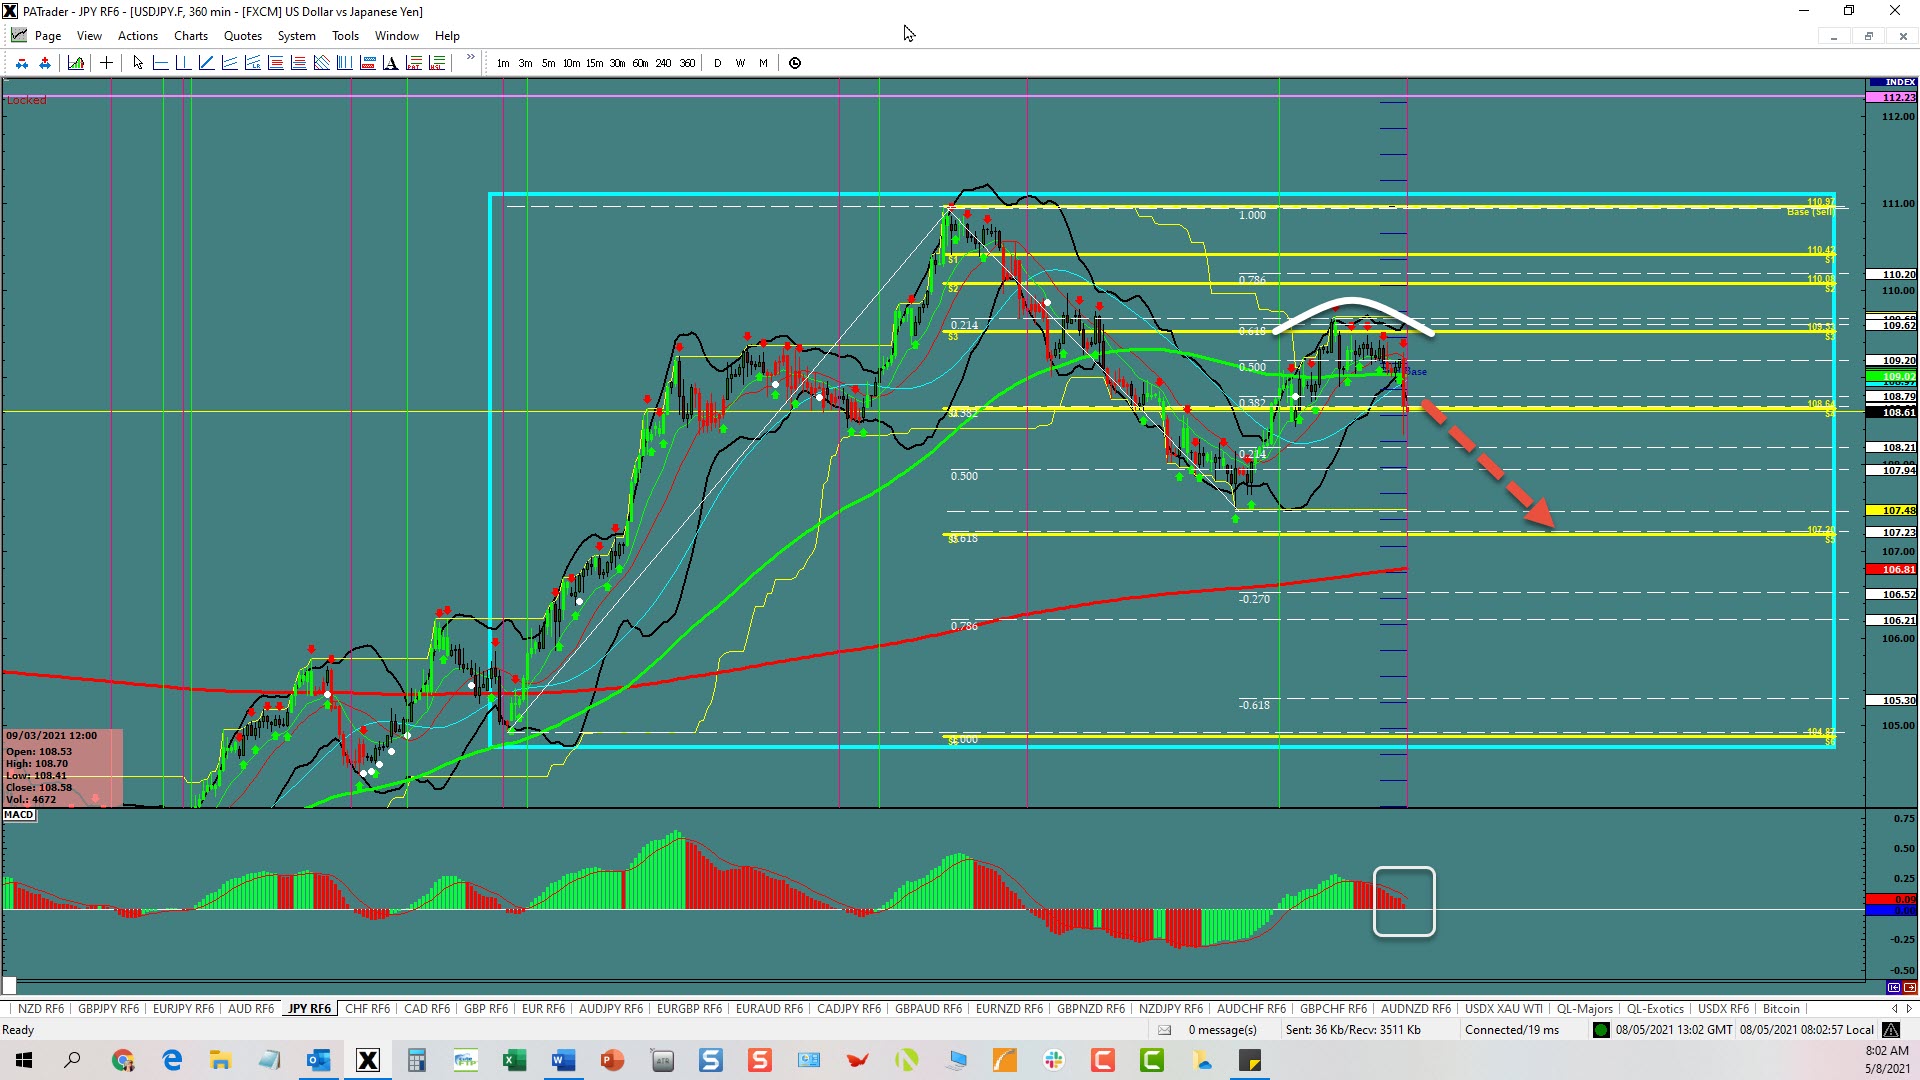Click the green connection status indicator
This screenshot has height=1080, width=1920.
[x=1601, y=1030]
